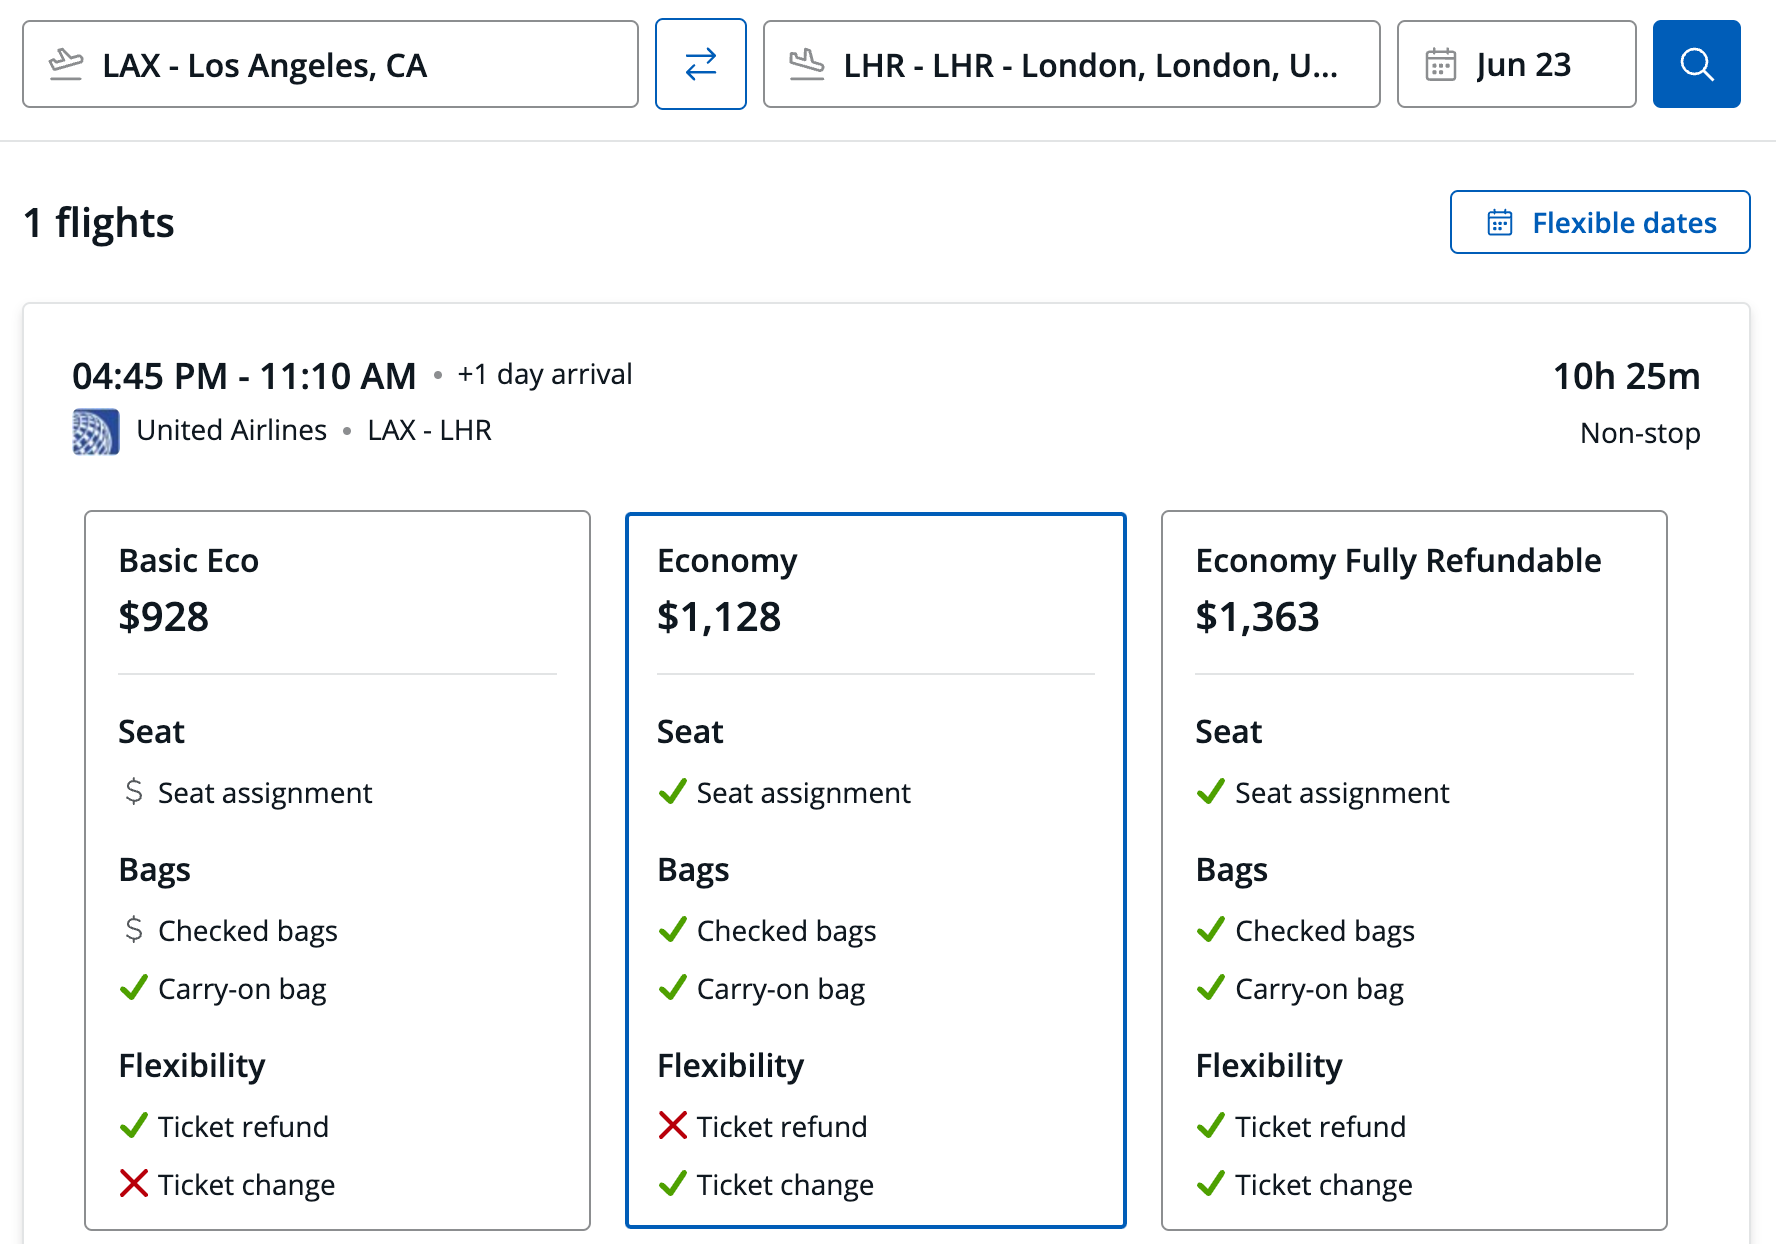Click the 04:45 PM - 11:10 AM flight time
This screenshot has width=1776, height=1244.
pos(244,376)
